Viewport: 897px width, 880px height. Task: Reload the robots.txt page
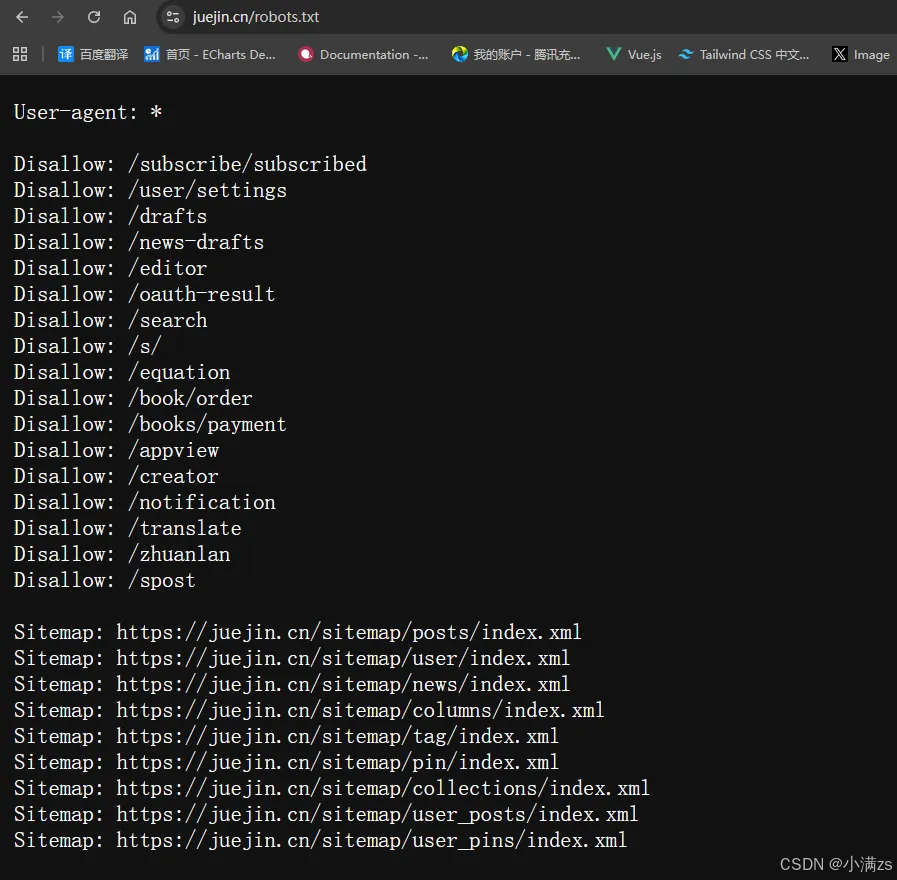coord(94,17)
